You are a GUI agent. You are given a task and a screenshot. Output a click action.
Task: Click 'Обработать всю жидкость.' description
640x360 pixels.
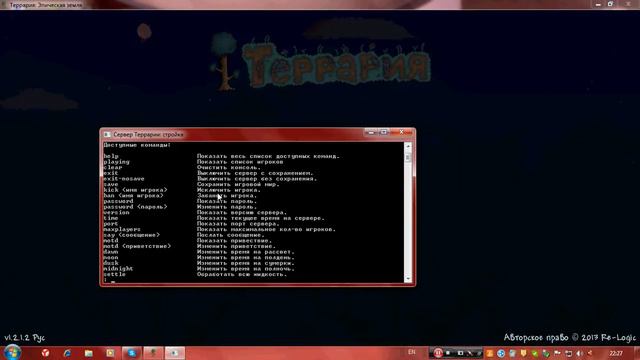coord(242,275)
